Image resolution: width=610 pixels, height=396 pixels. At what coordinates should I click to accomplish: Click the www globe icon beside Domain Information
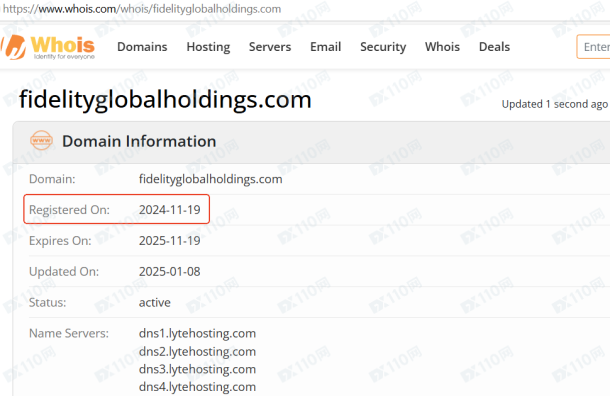point(41,140)
